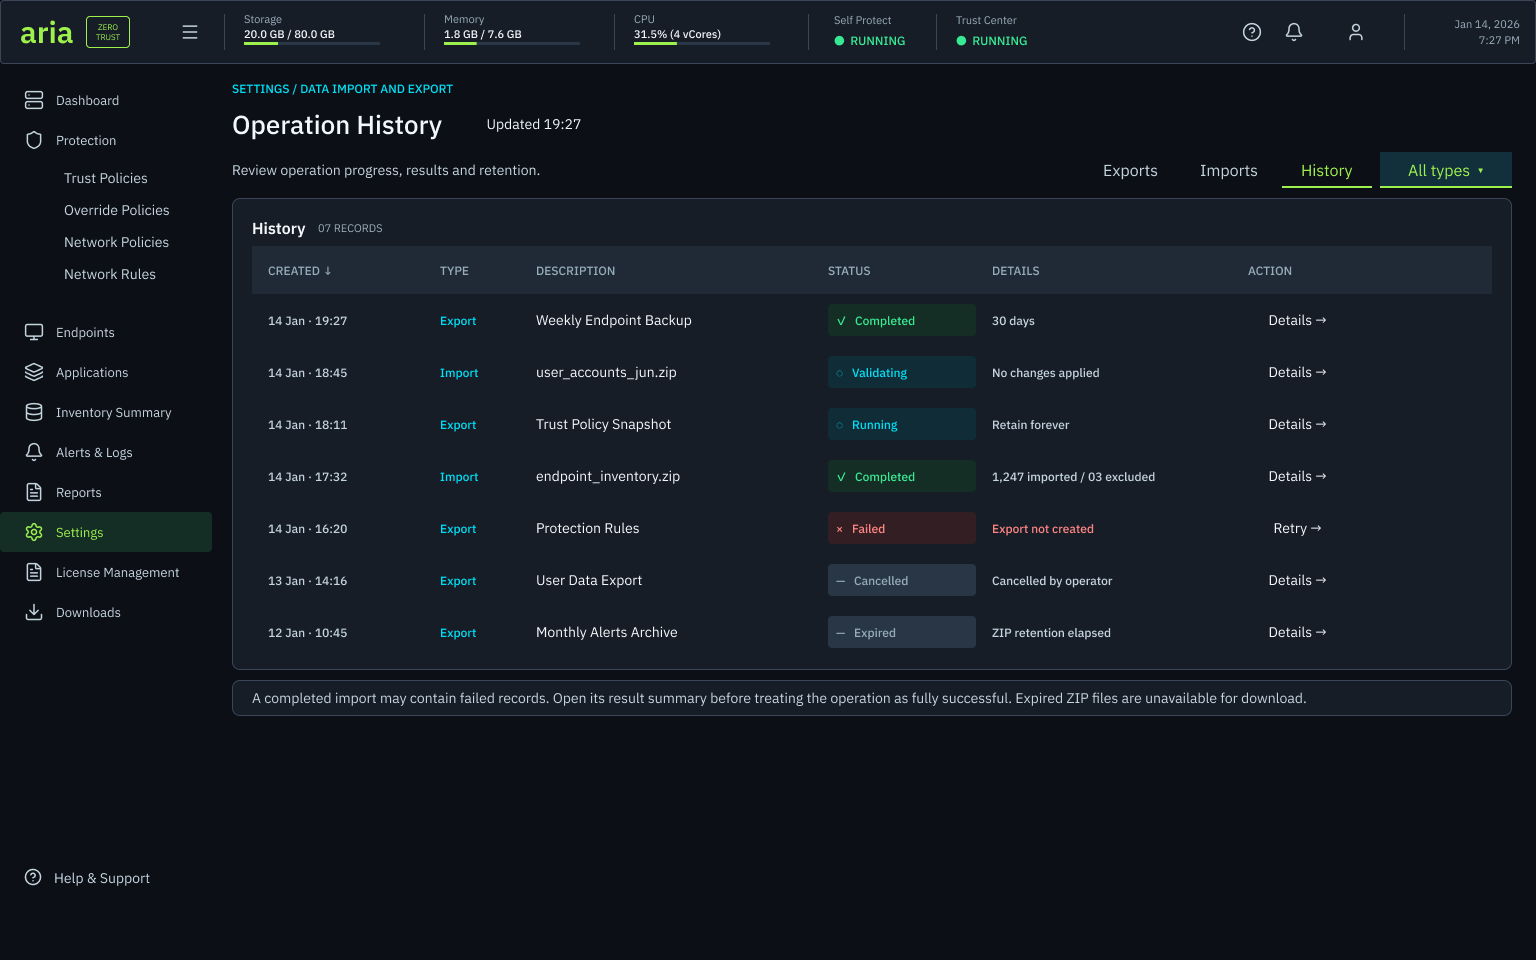Screen dimensions: 1536x960
Task: Click the License Management document icon
Action: (34, 572)
